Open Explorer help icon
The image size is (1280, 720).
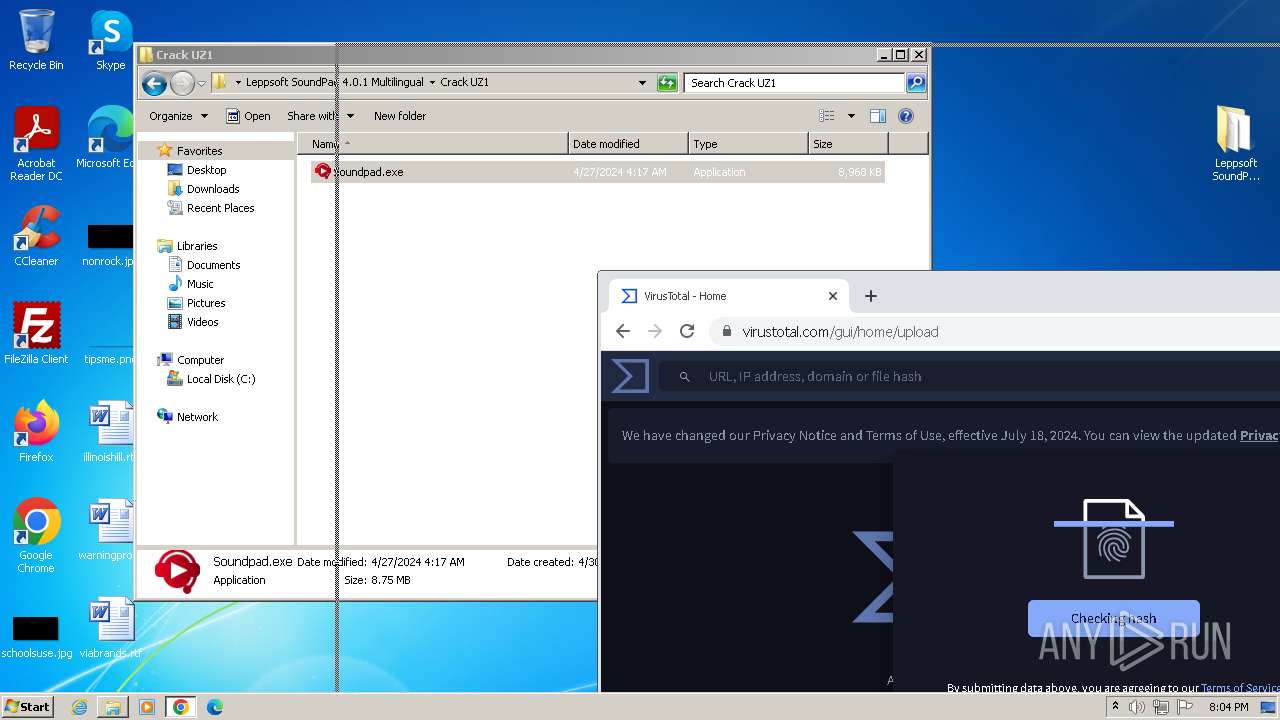(906, 116)
